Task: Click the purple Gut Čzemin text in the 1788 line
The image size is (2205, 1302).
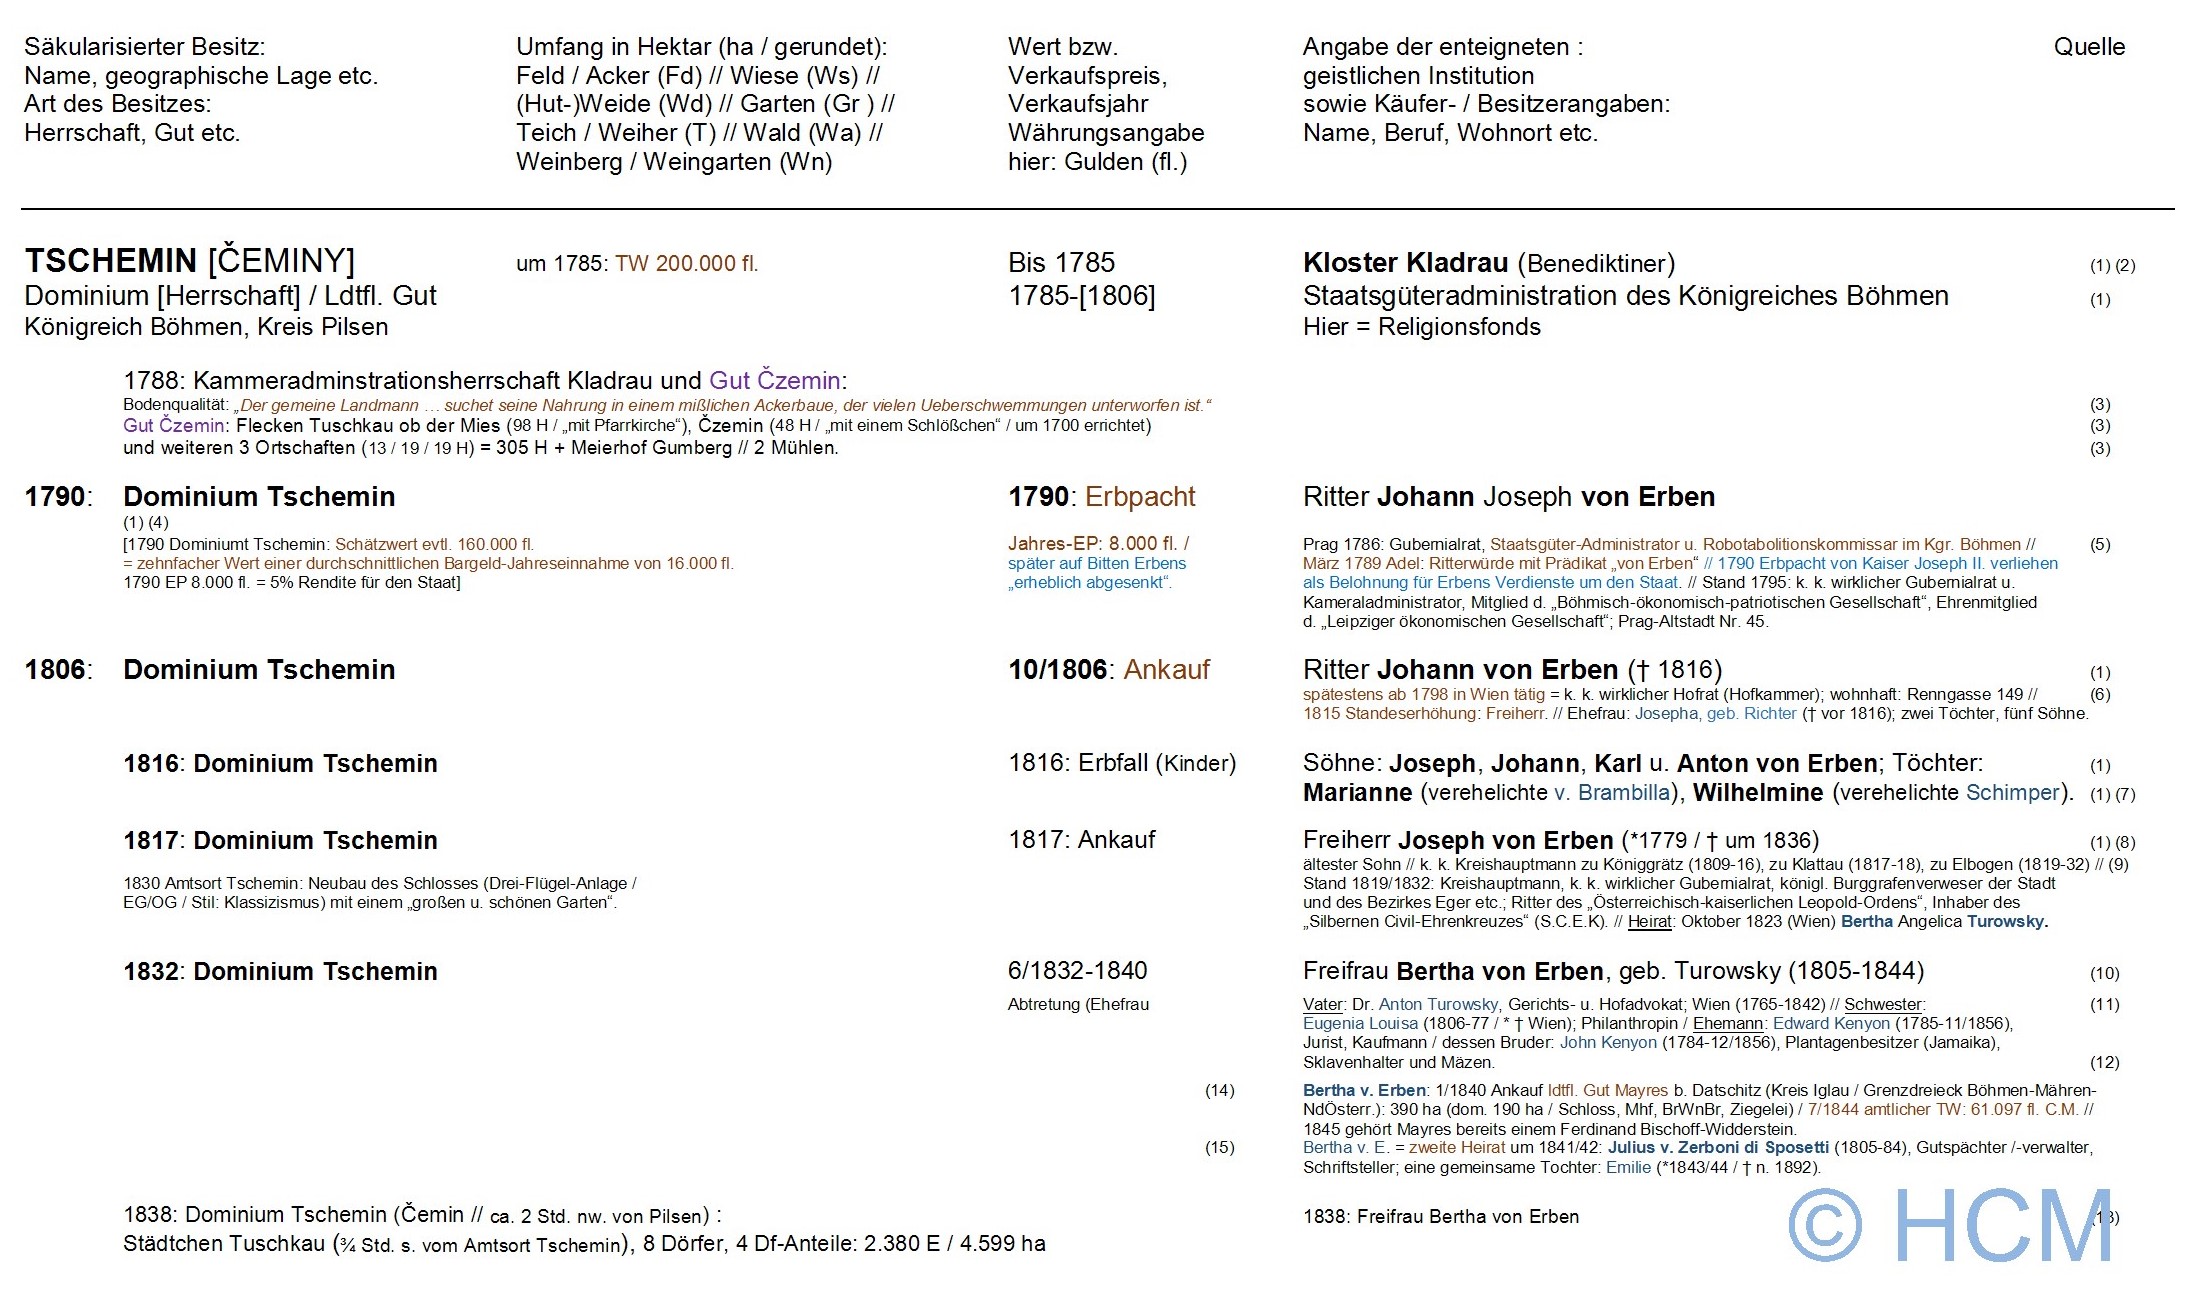Action: click(775, 380)
